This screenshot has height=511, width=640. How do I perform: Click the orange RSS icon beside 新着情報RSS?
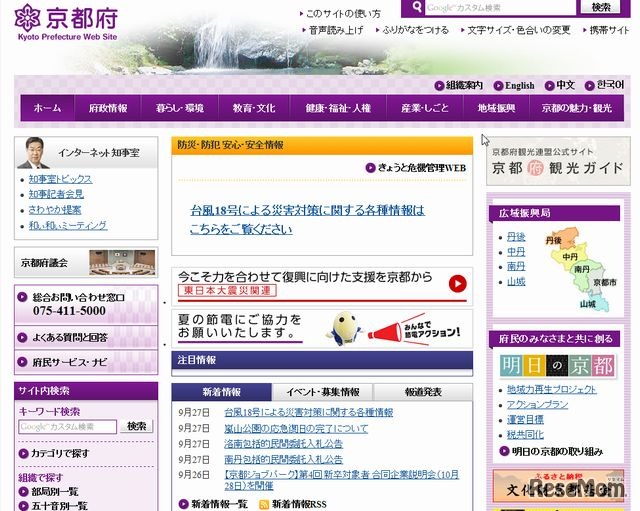point(264,504)
